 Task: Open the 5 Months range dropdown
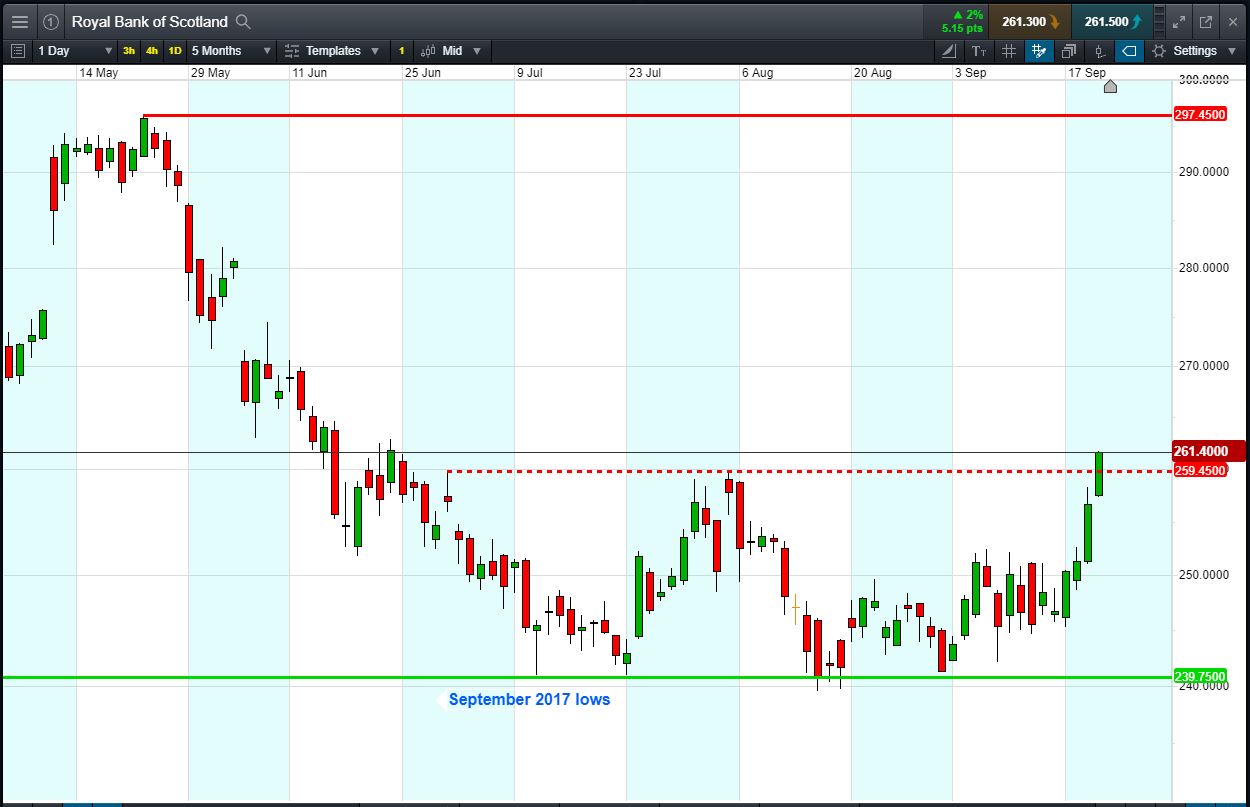tap(231, 51)
